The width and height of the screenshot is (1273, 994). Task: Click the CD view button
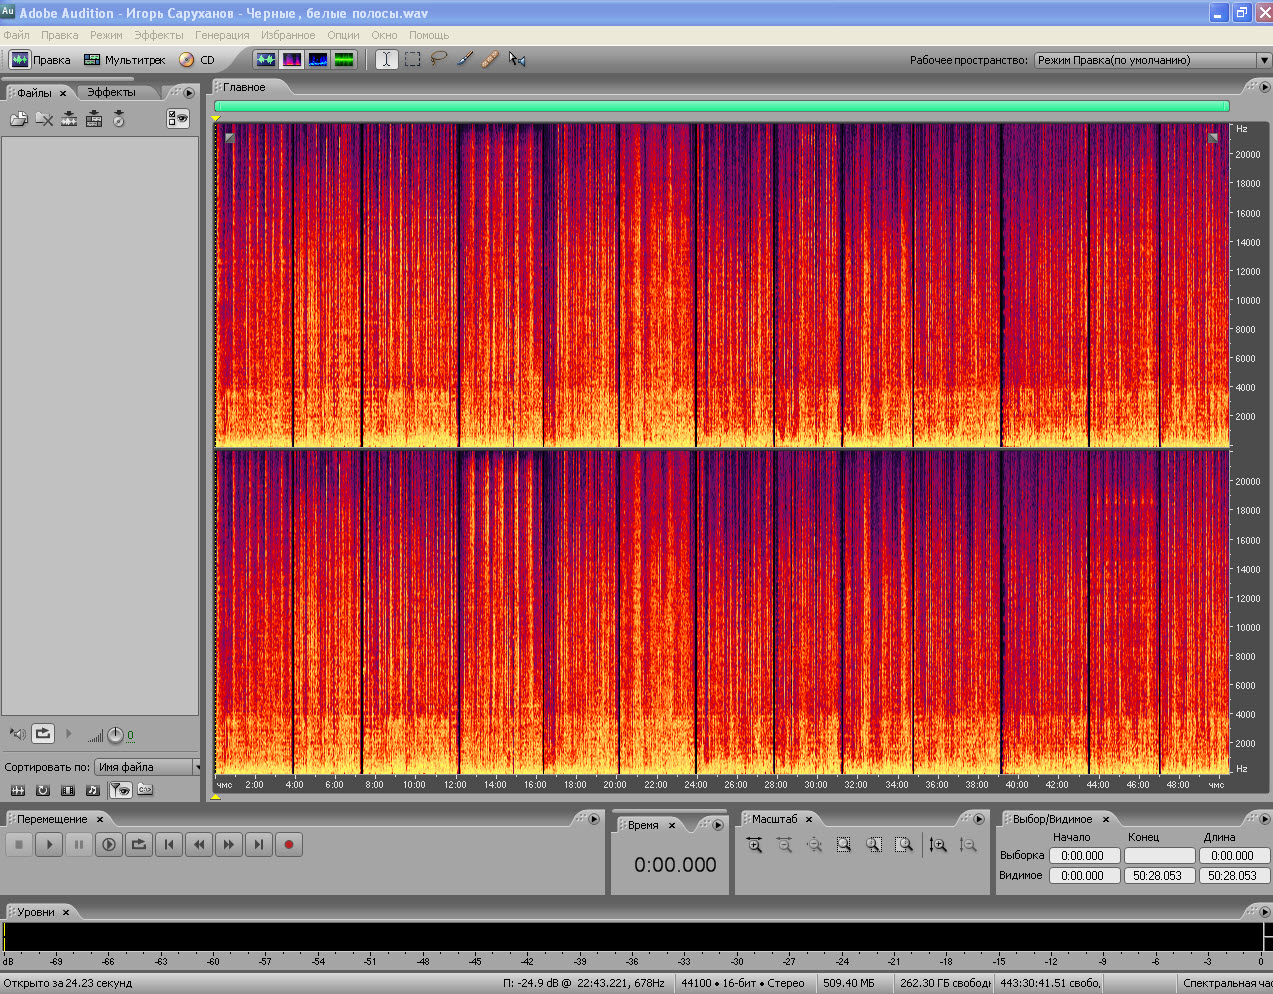(x=197, y=60)
